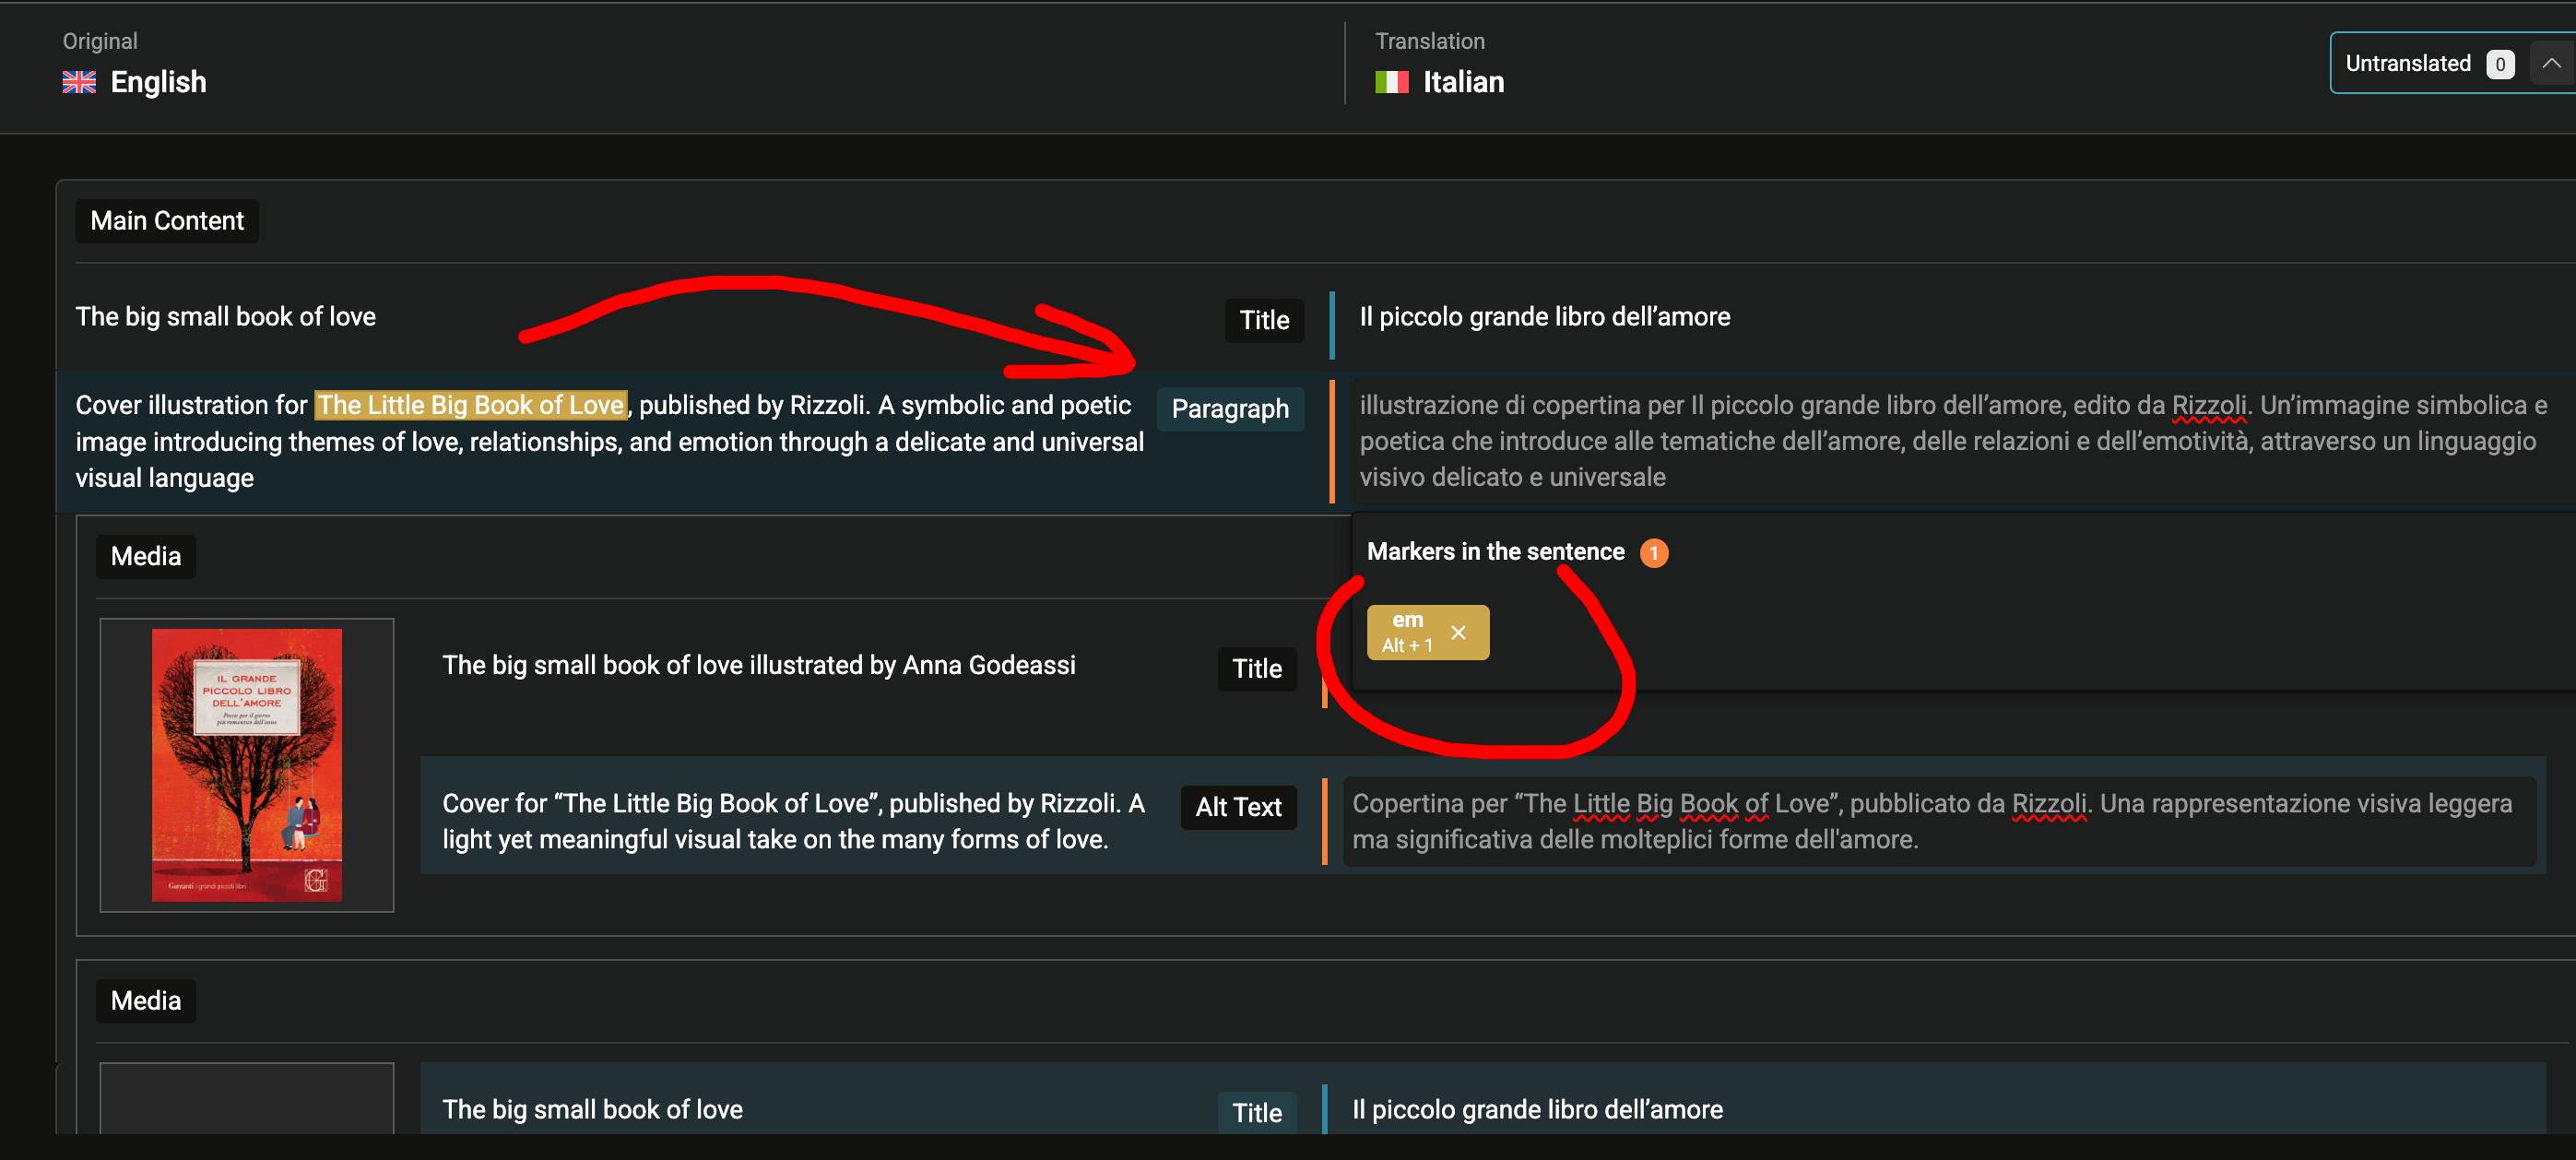This screenshot has width=2576, height=1160.
Task: Select the original paragraph 'Cover illustration for'
Action: click(610, 441)
